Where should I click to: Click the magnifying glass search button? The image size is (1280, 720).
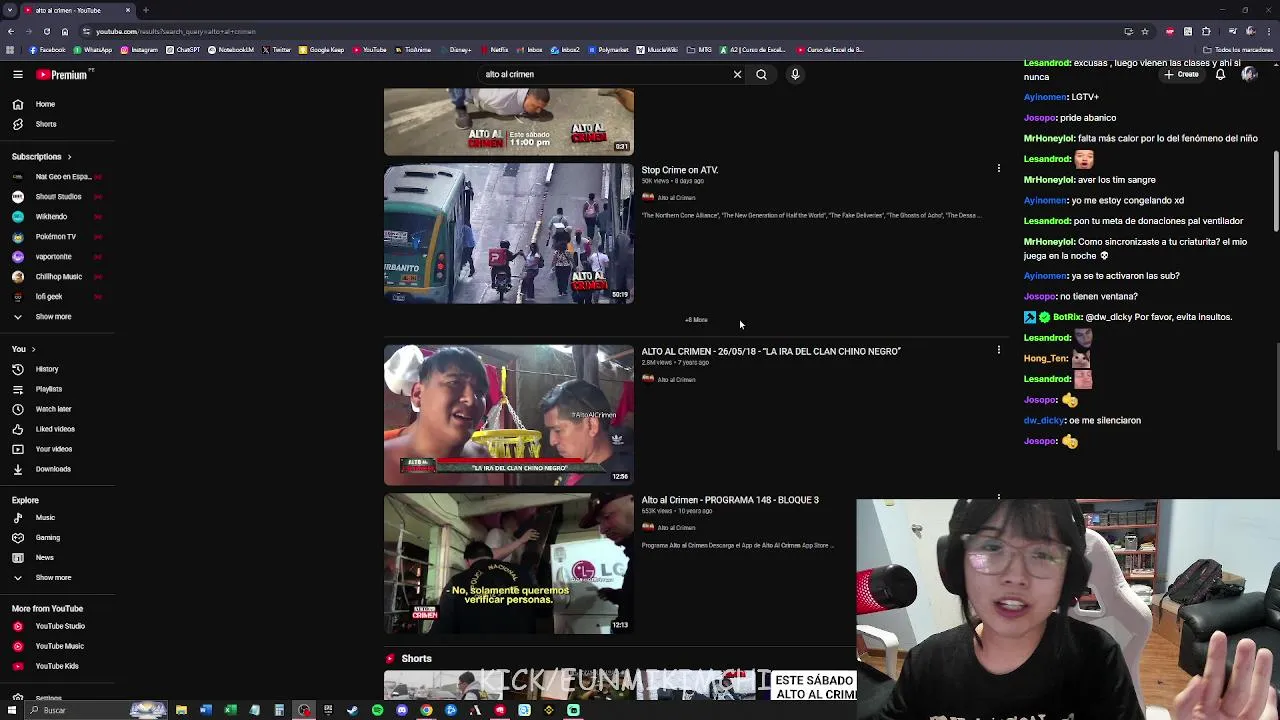tap(761, 74)
